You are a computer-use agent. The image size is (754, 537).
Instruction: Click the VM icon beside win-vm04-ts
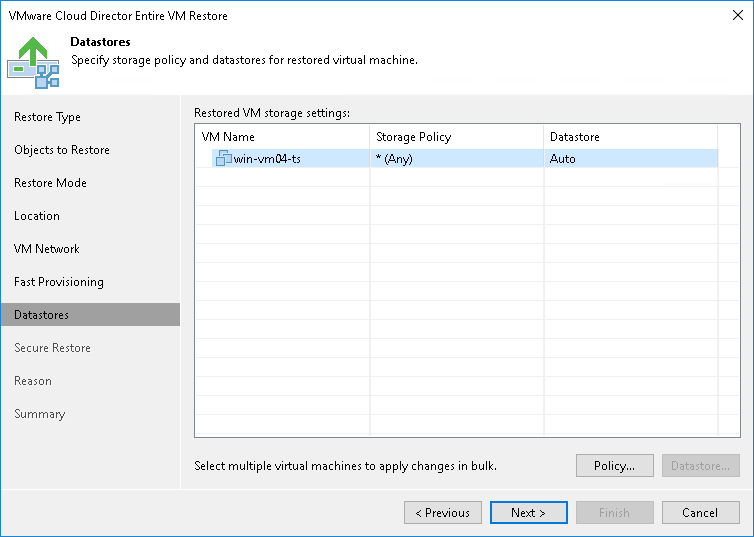(x=224, y=158)
